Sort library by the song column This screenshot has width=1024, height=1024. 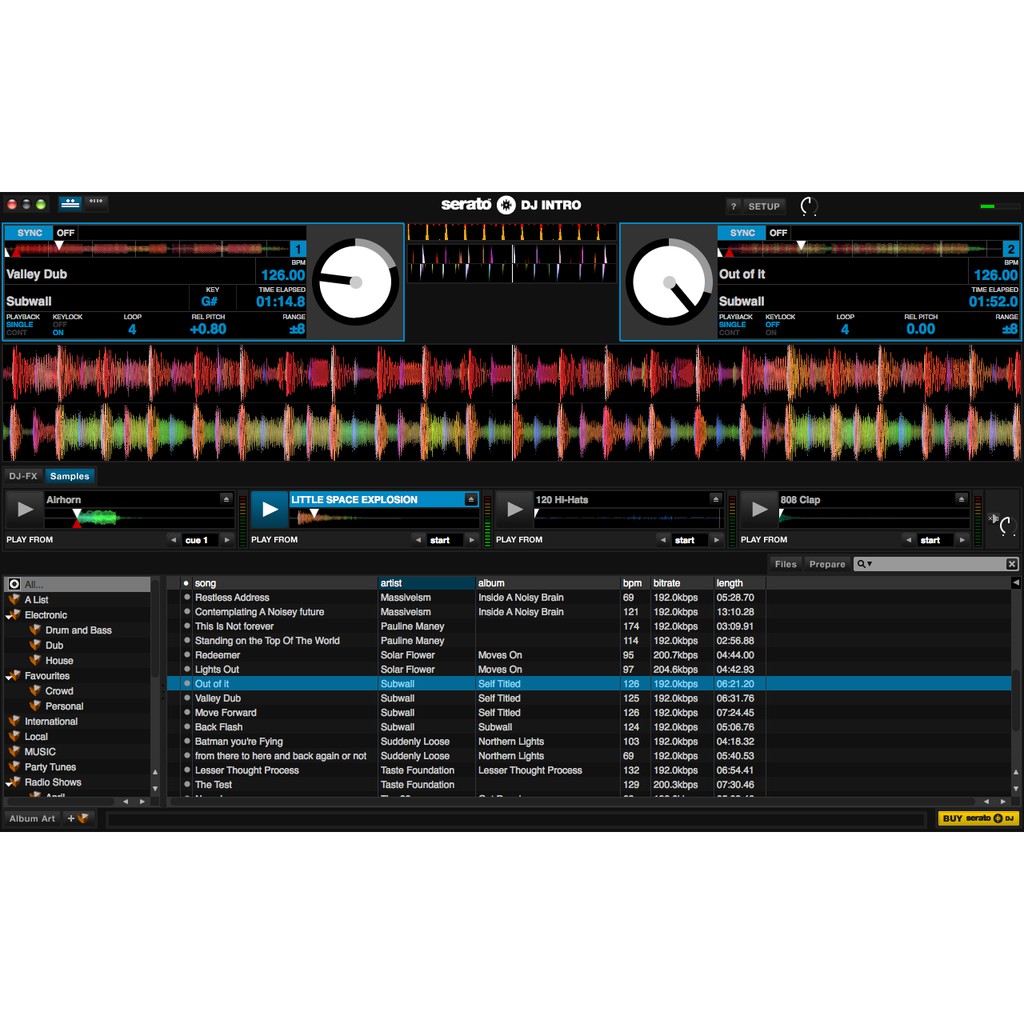pyautogui.click(x=285, y=583)
